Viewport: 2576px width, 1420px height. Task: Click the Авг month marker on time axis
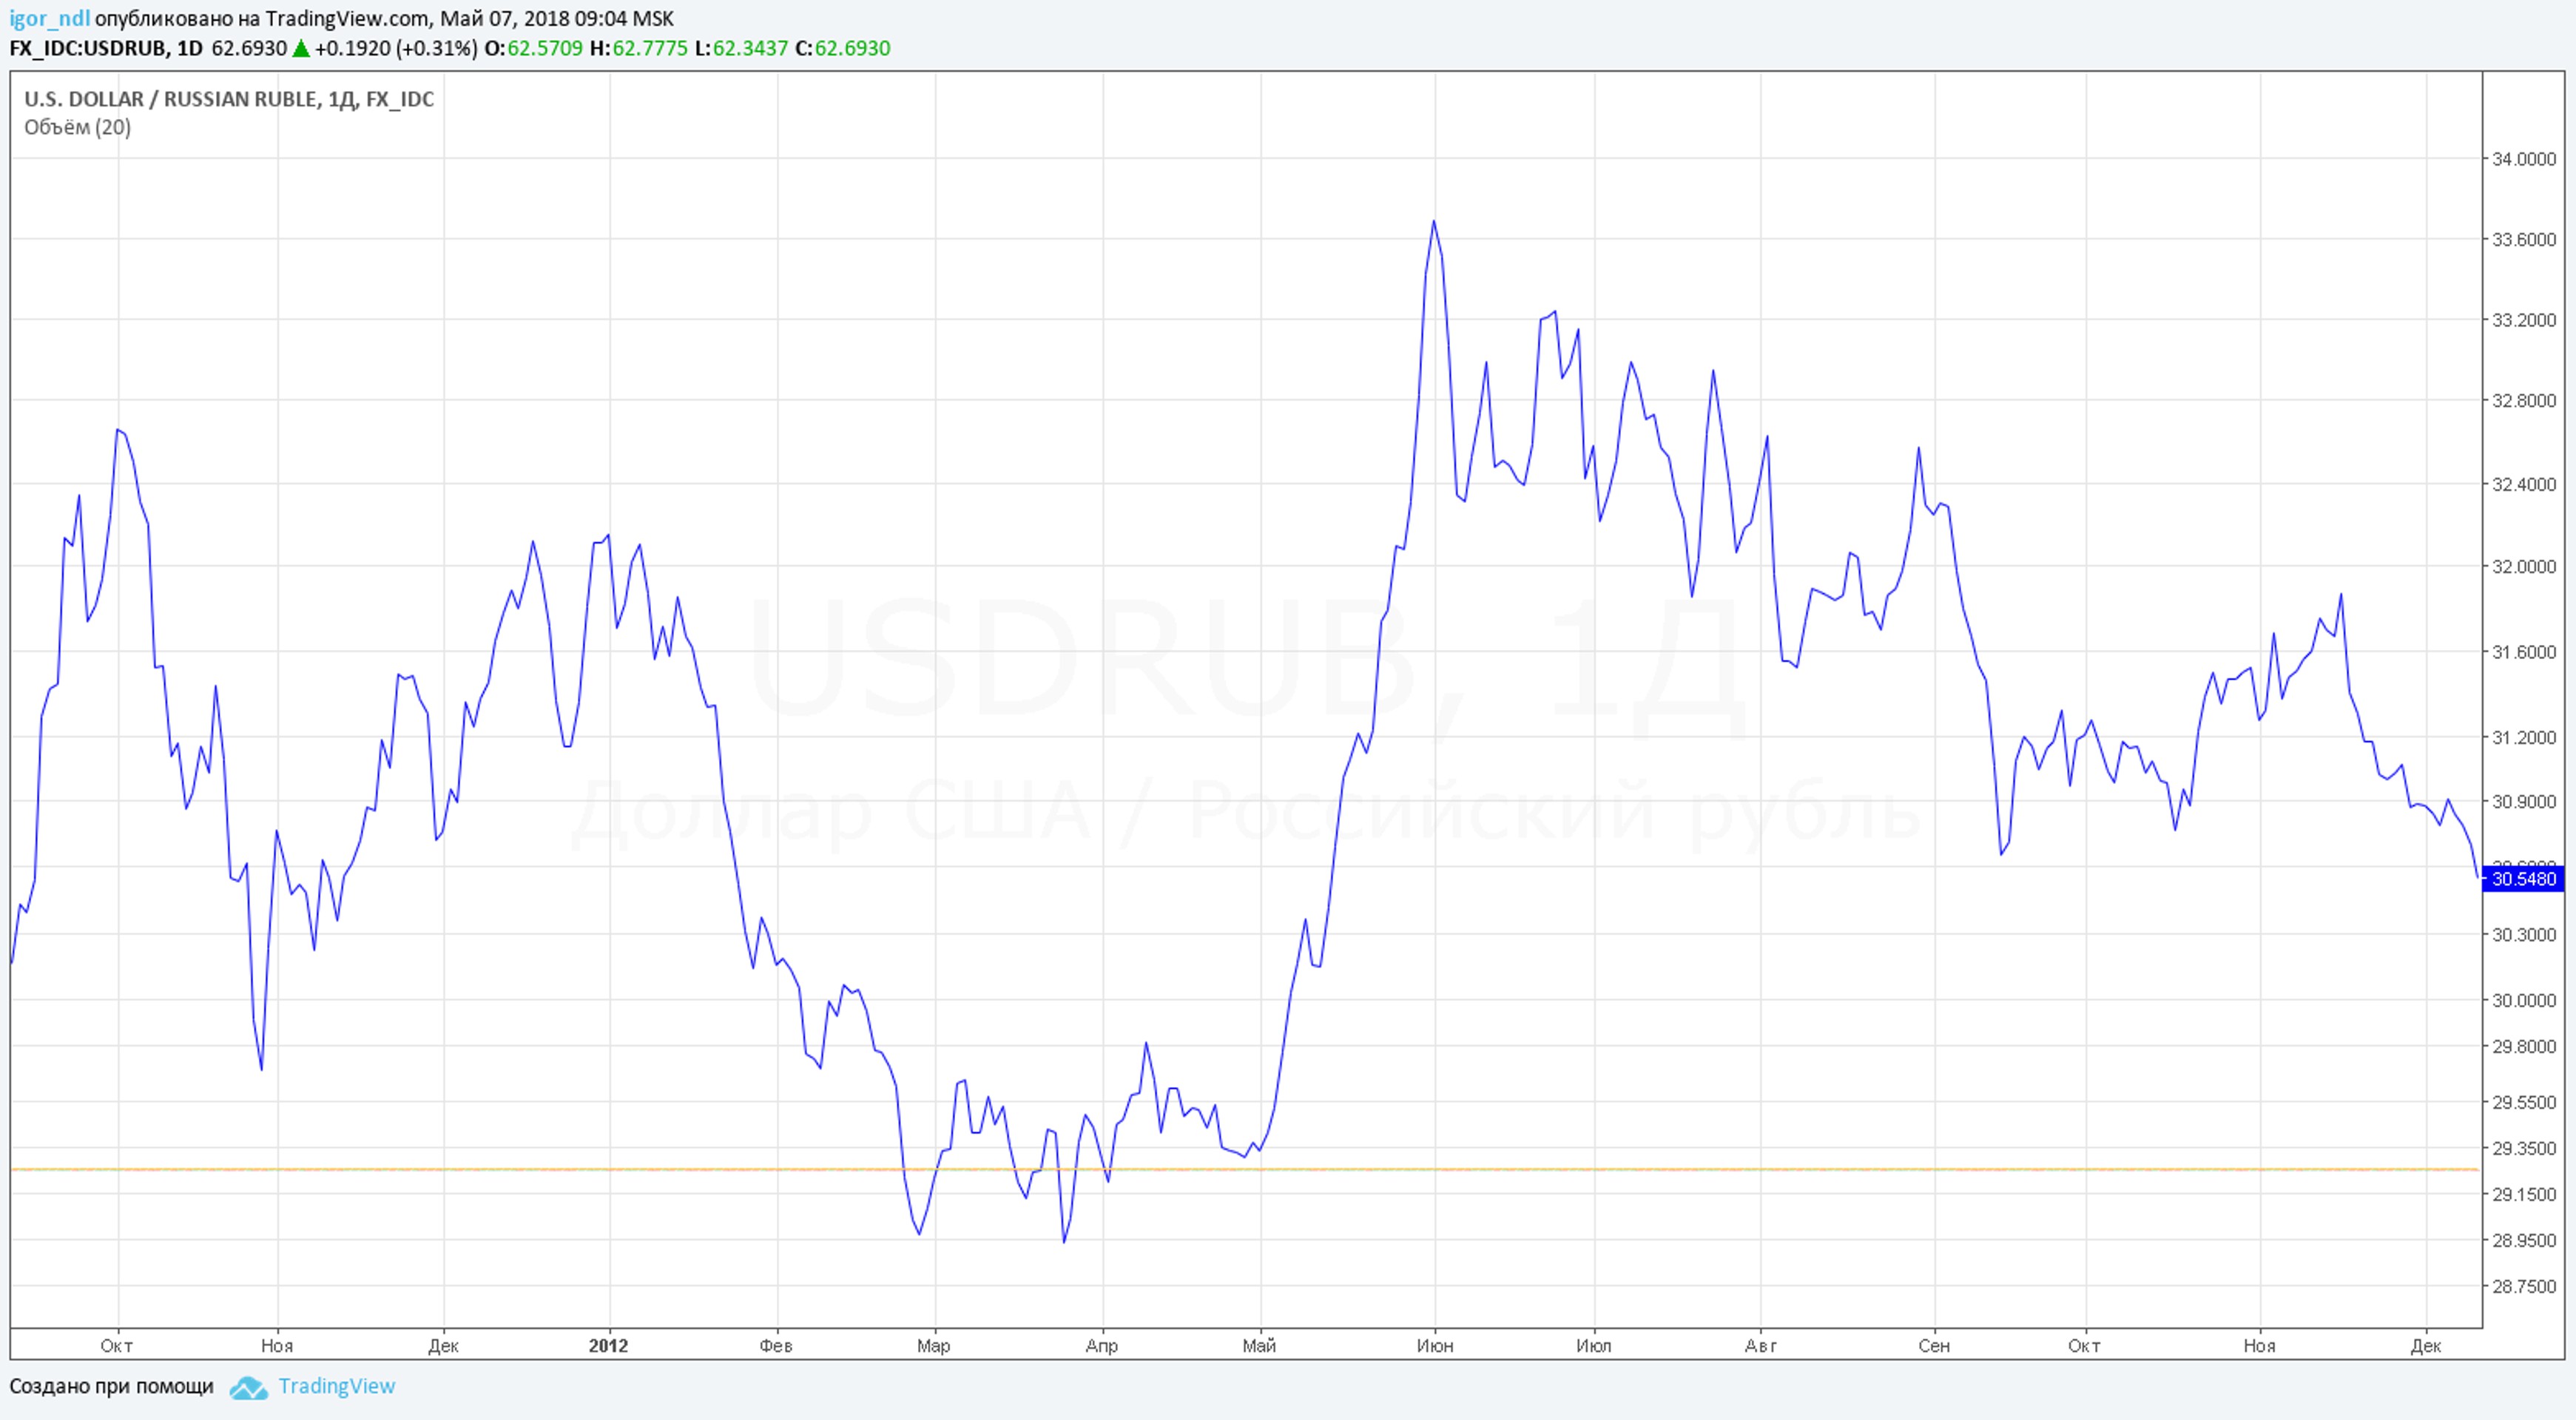point(1760,1345)
